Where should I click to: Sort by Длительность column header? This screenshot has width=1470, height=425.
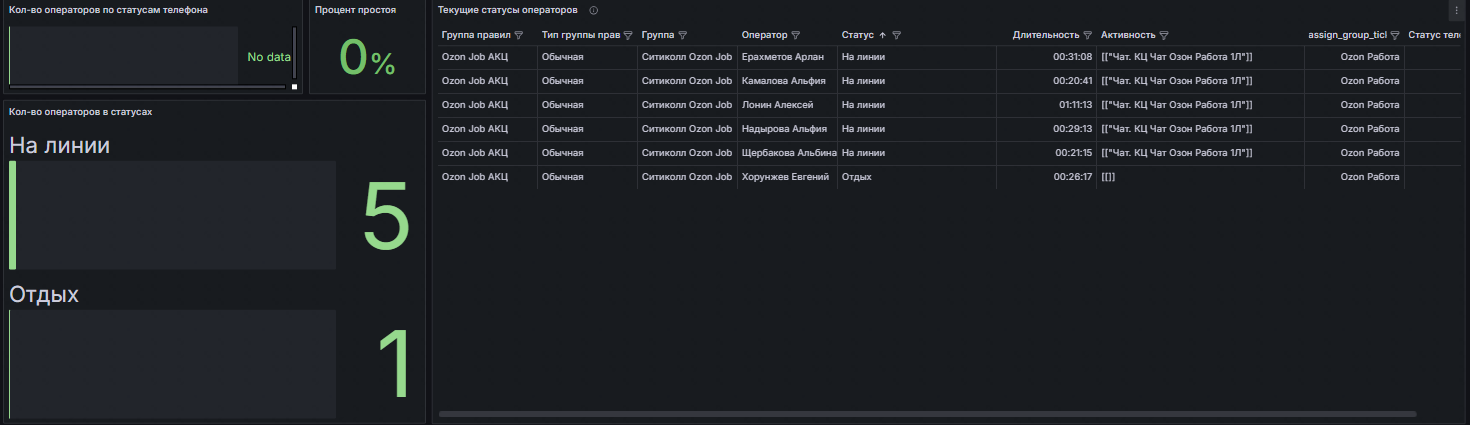point(1046,35)
